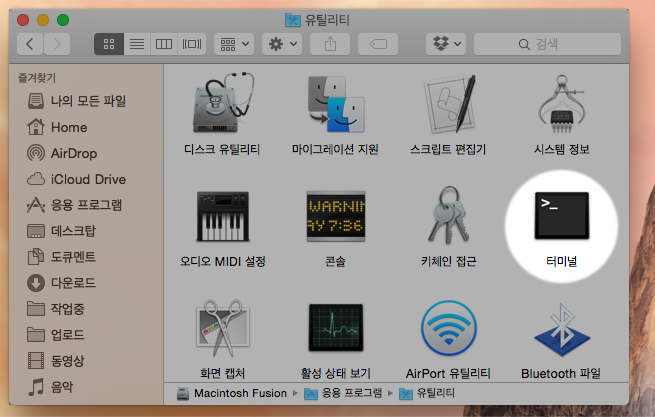
Task: Open 다운로드 in the sidebar
Action: 61,283
